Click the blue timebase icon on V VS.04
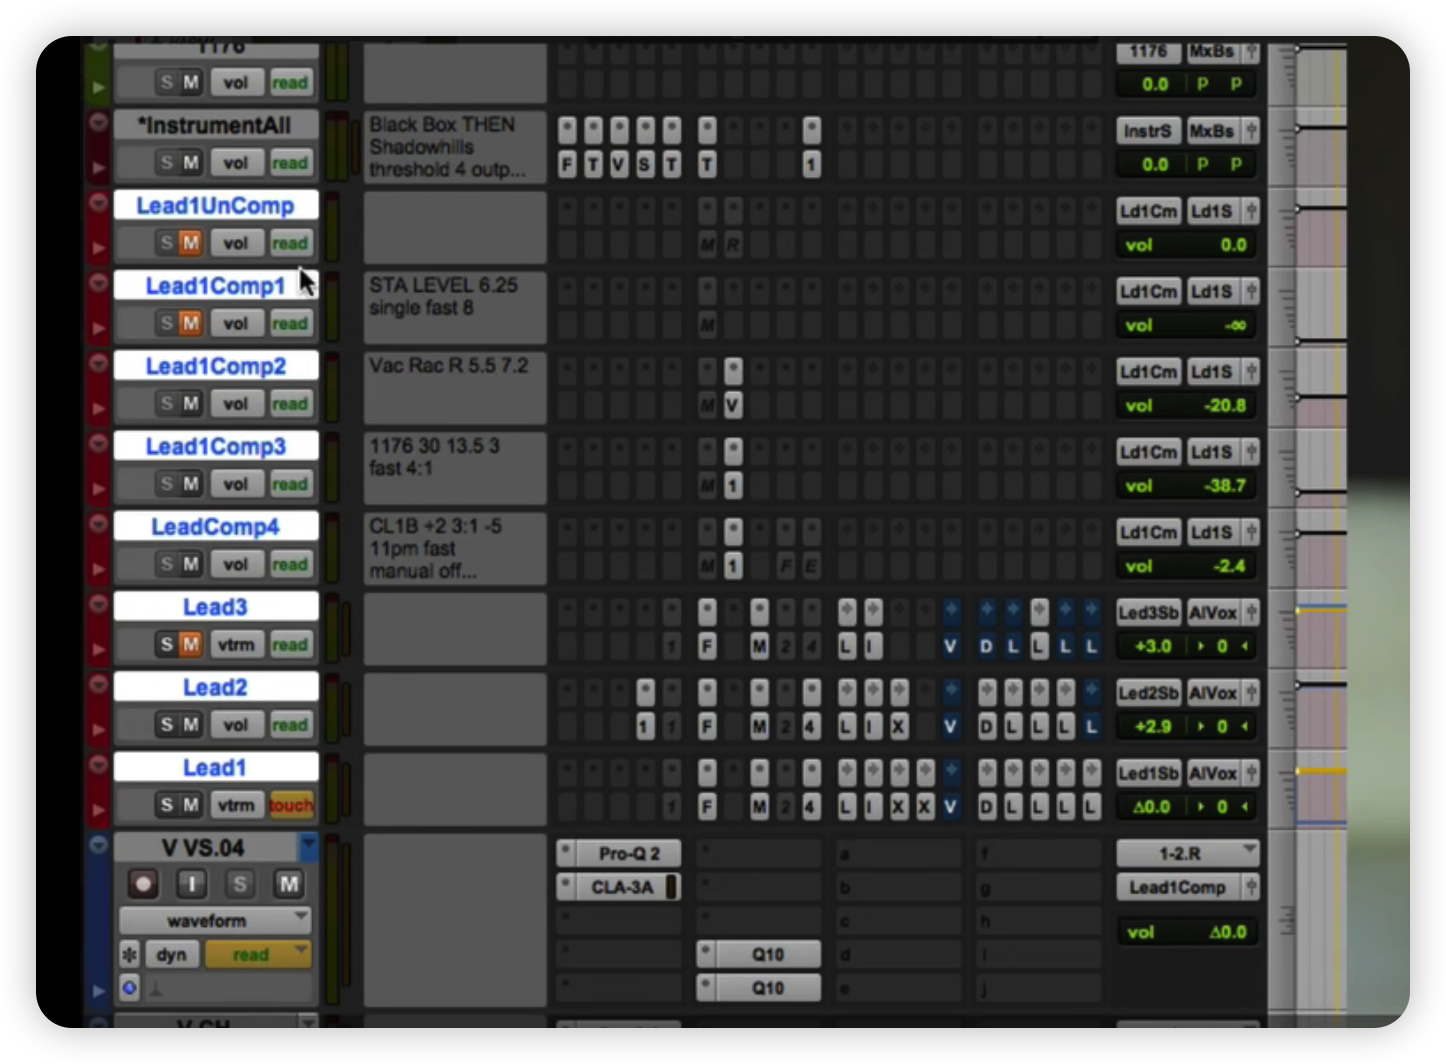The width and height of the screenshot is (1446, 1064). (130, 988)
